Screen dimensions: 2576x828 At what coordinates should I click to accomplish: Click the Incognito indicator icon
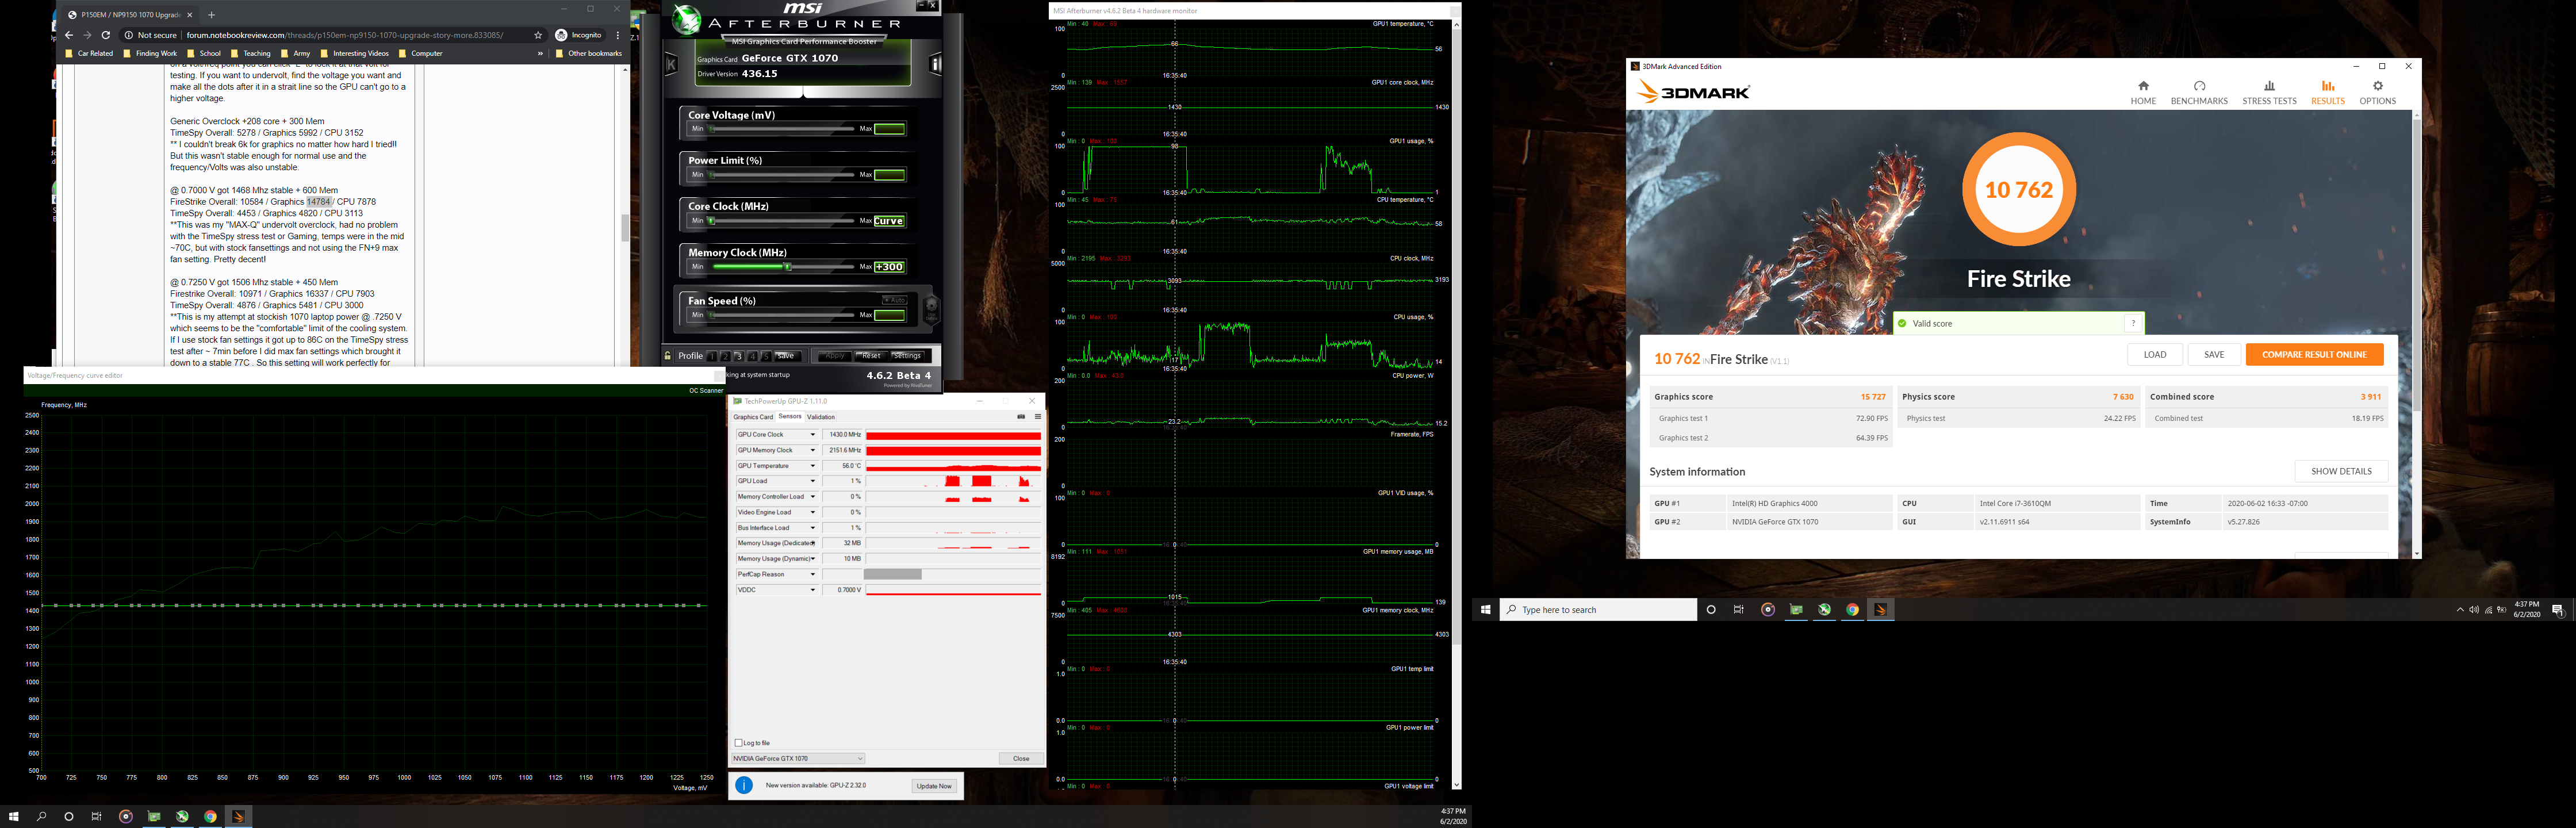[561, 35]
